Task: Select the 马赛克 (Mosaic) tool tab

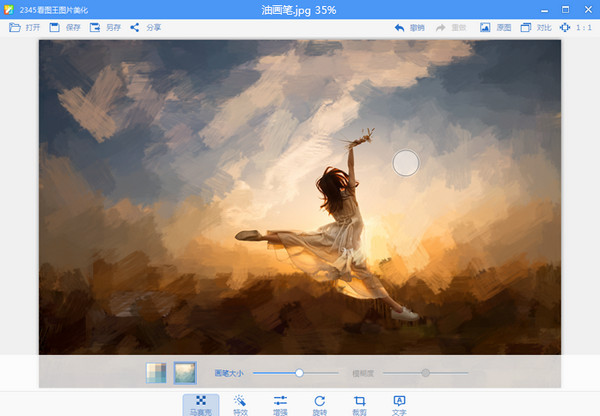Action: [x=201, y=404]
